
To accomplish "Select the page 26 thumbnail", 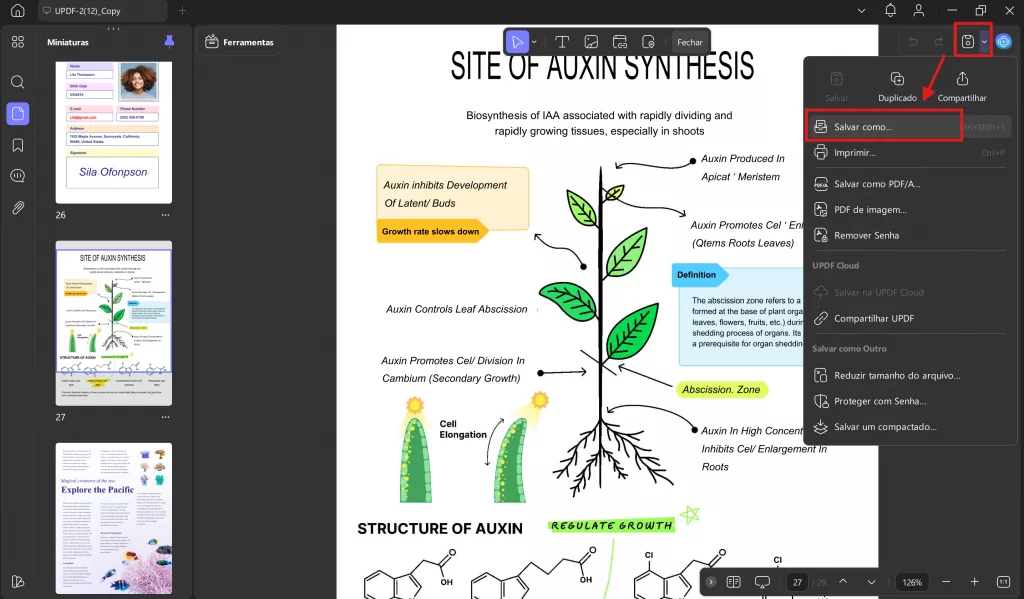I will (x=114, y=133).
